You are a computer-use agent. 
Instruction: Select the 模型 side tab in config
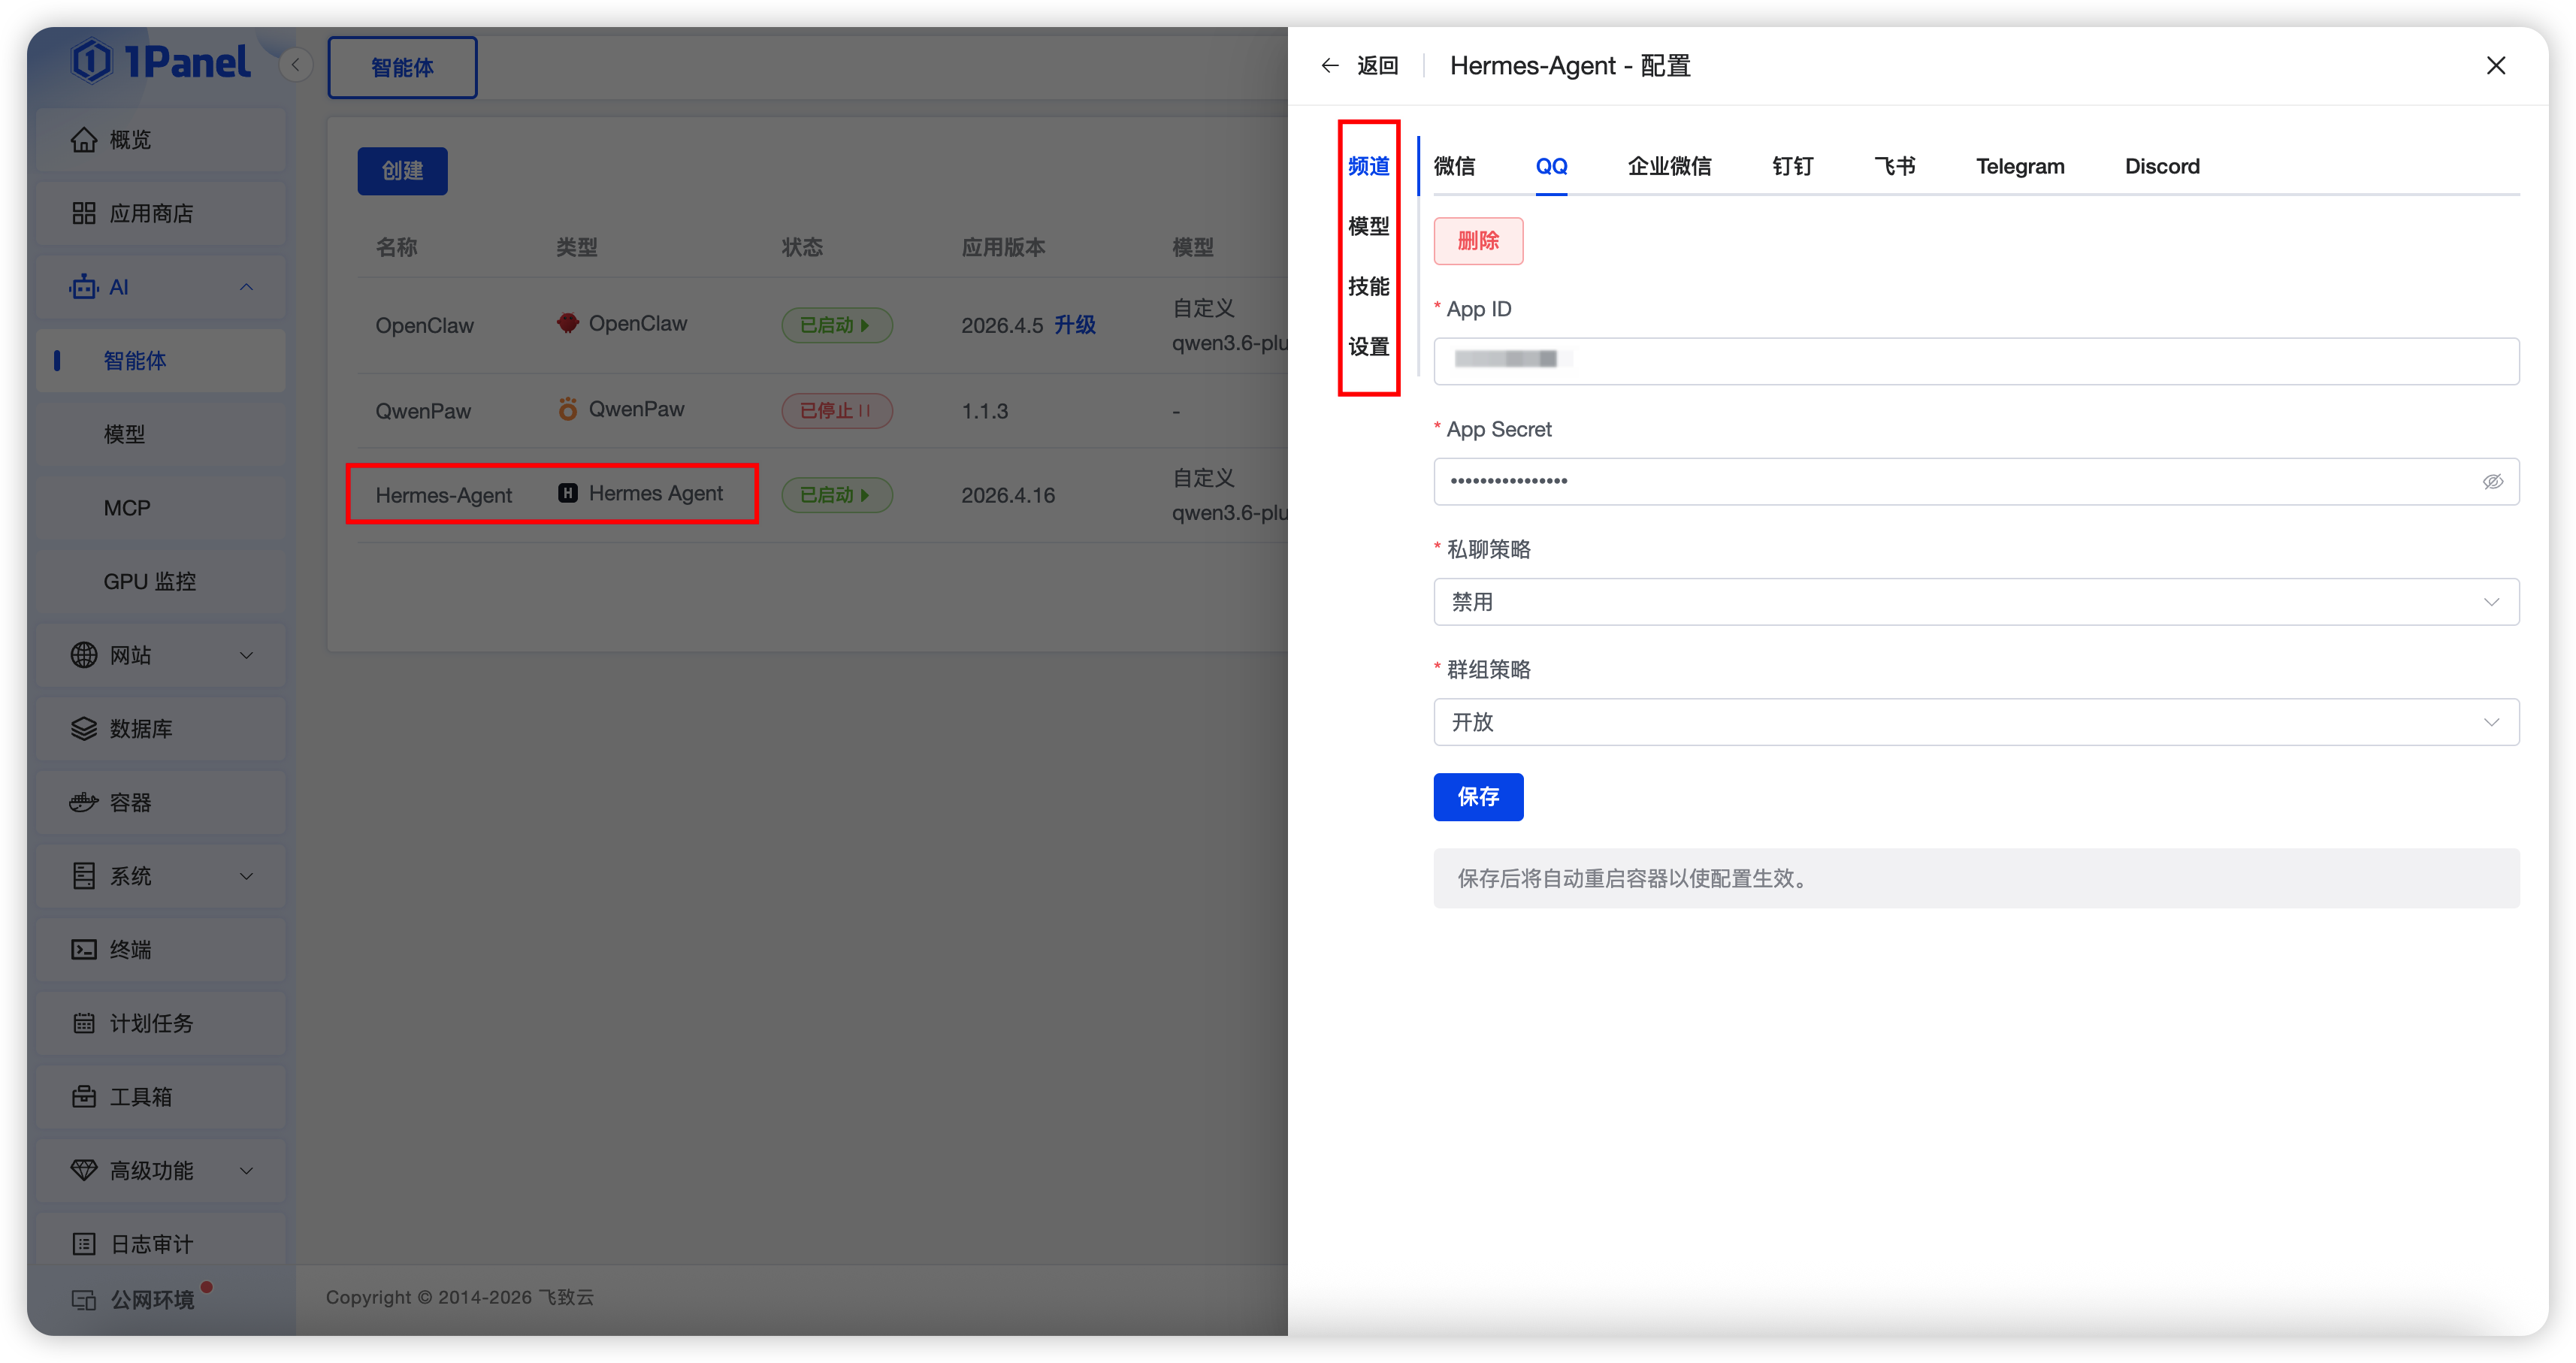point(1368,226)
